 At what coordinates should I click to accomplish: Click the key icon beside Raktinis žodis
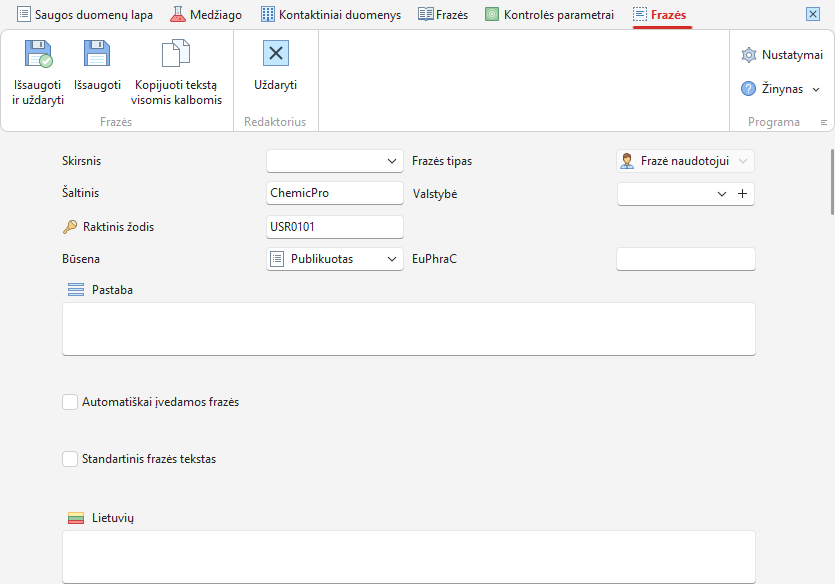[x=70, y=227]
